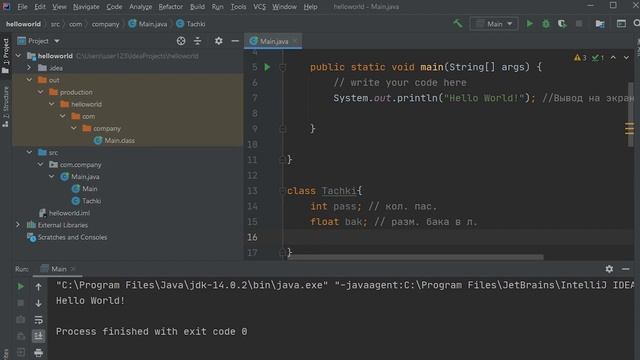This screenshot has height=360, width=640.
Task: Collapse the production folder
Action: [x=40, y=92]
